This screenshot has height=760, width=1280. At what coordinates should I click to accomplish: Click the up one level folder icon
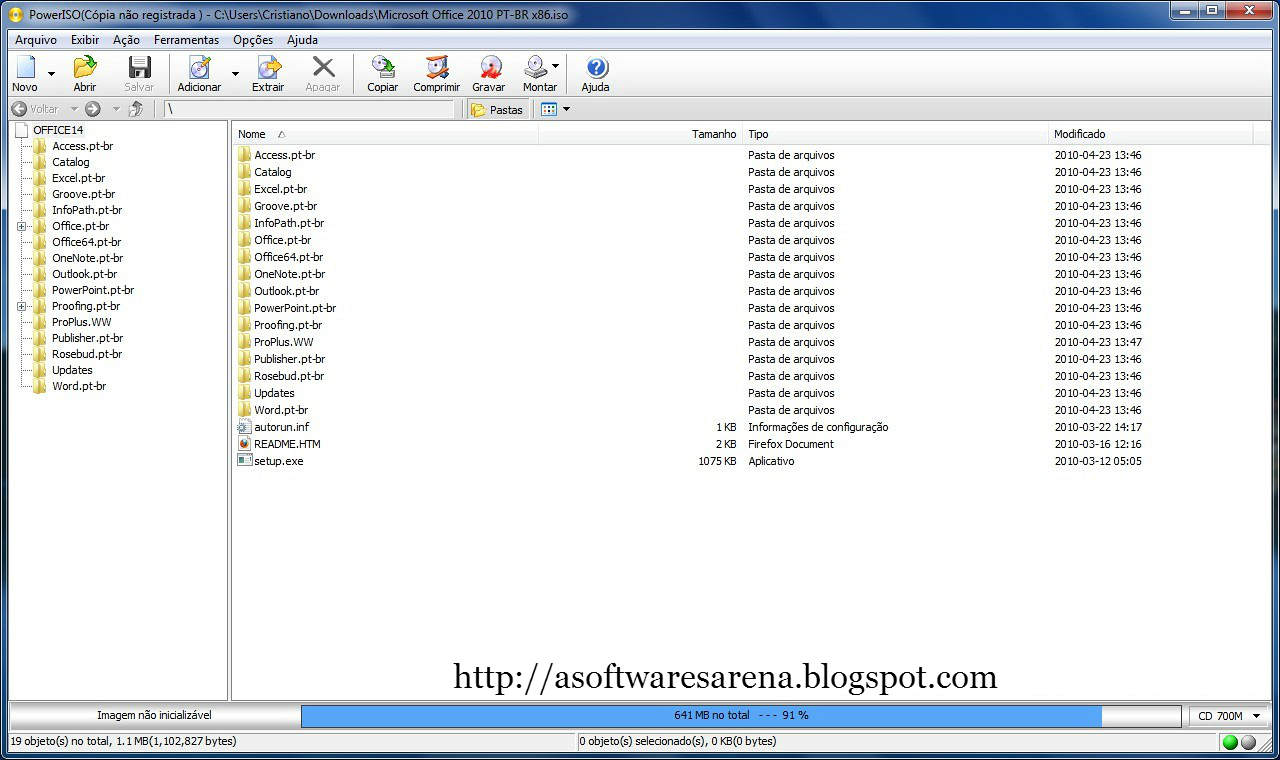coord(136,109)
